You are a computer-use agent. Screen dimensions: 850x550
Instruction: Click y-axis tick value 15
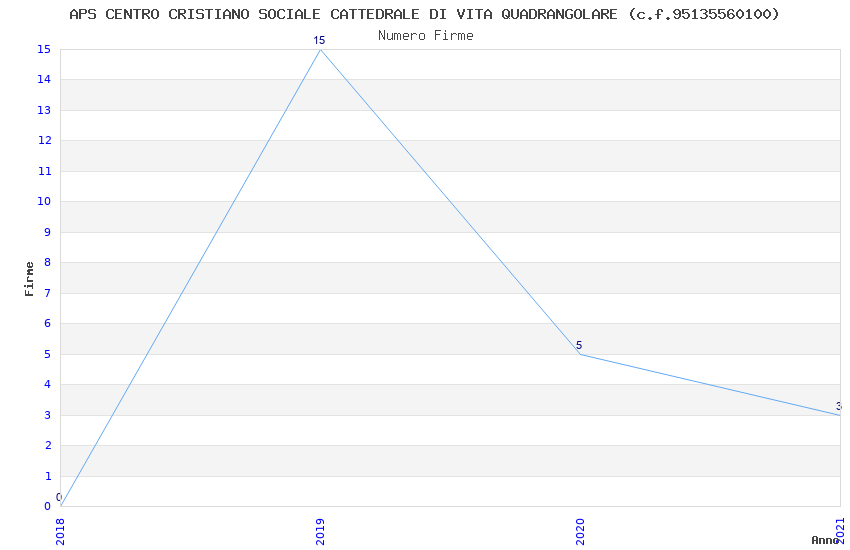point(44,49)
